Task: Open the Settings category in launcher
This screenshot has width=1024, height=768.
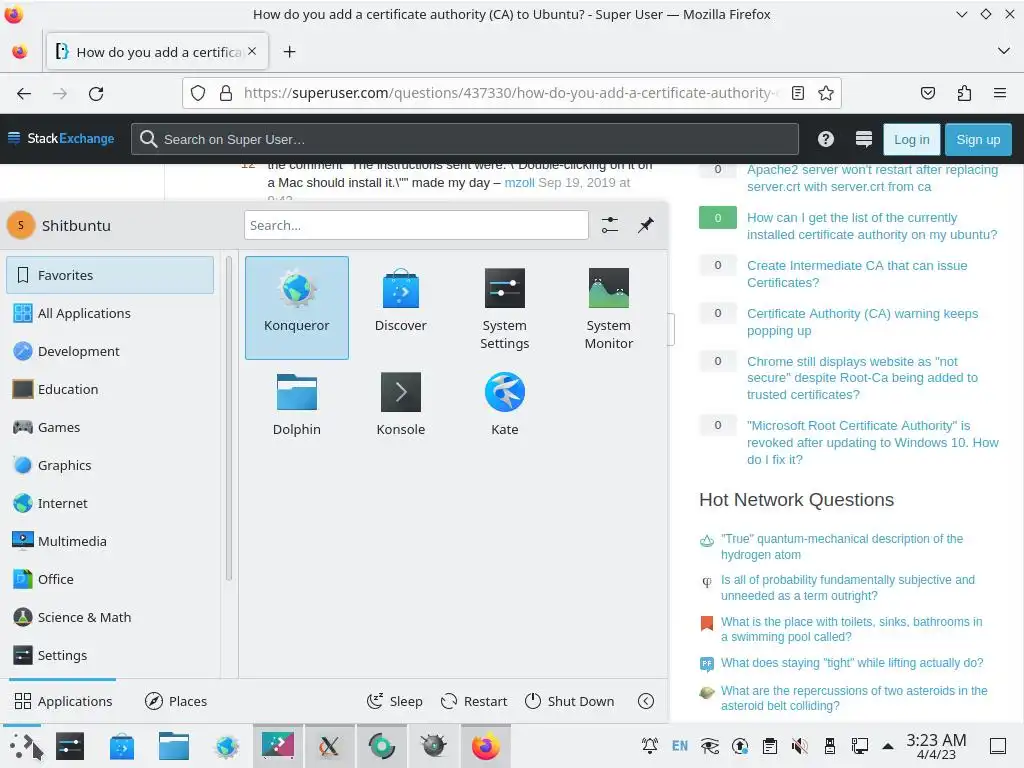Action: click(110, 655)
